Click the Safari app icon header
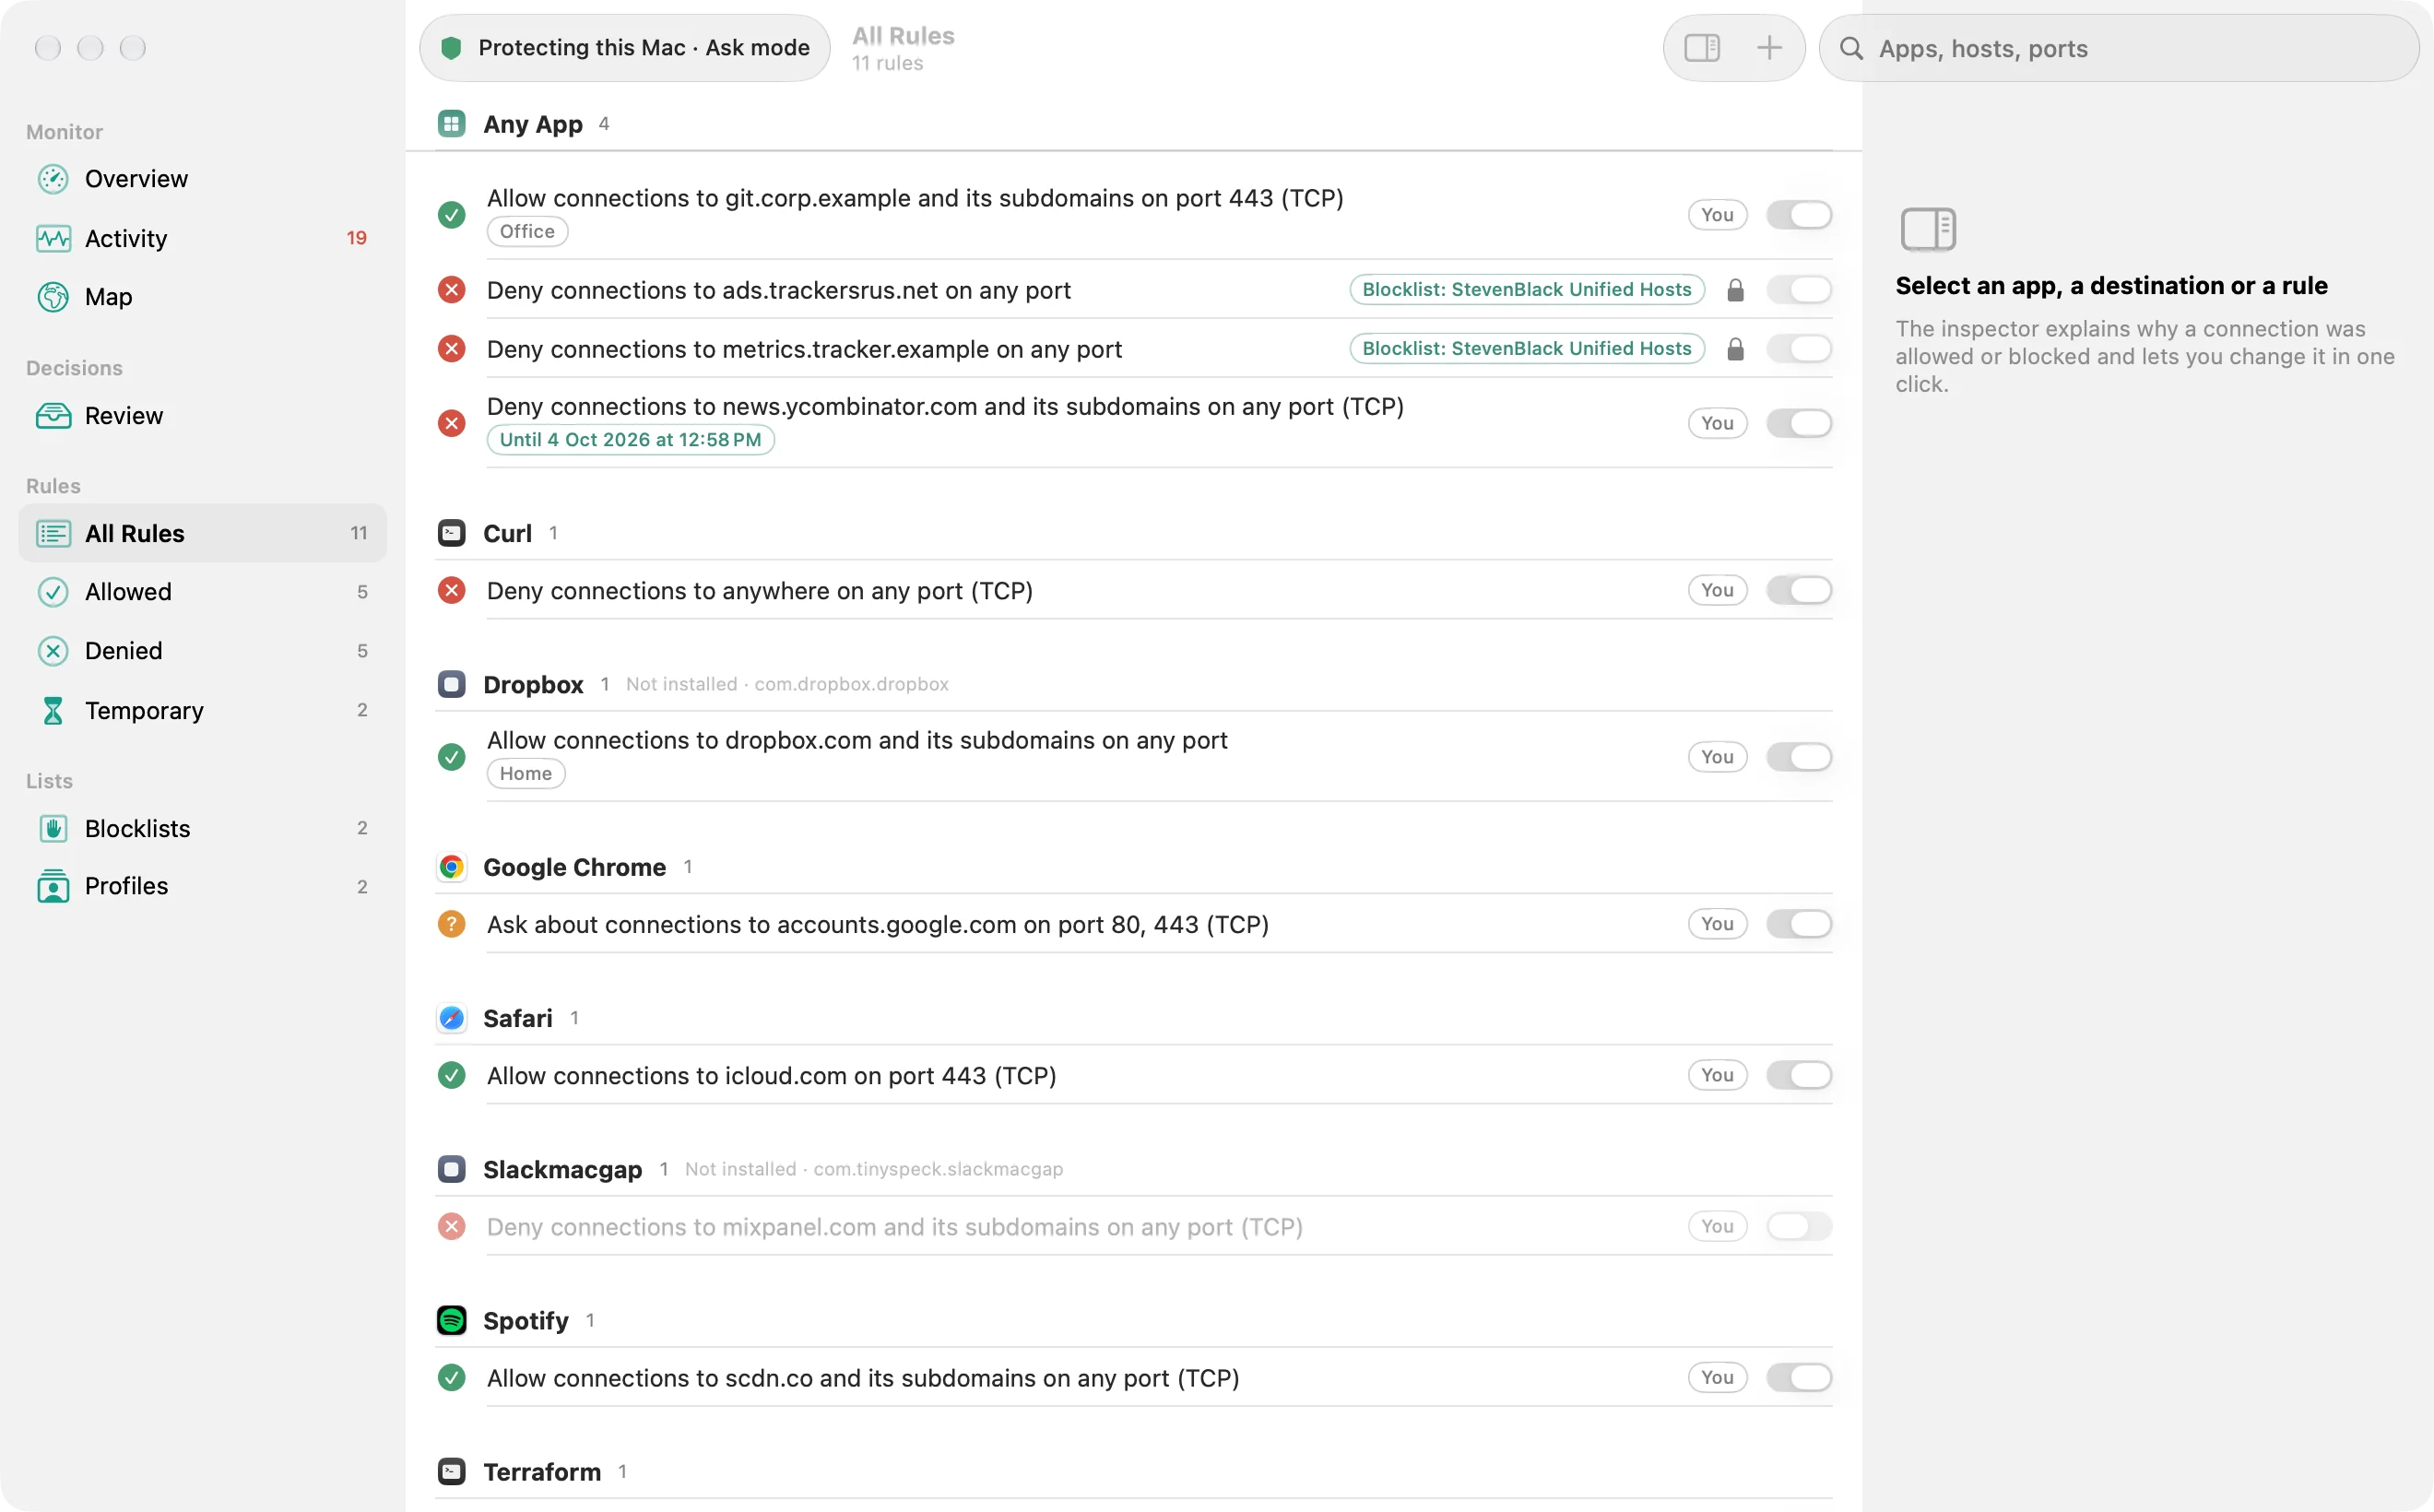2434x1512 pixels. tap(452, 1018)
